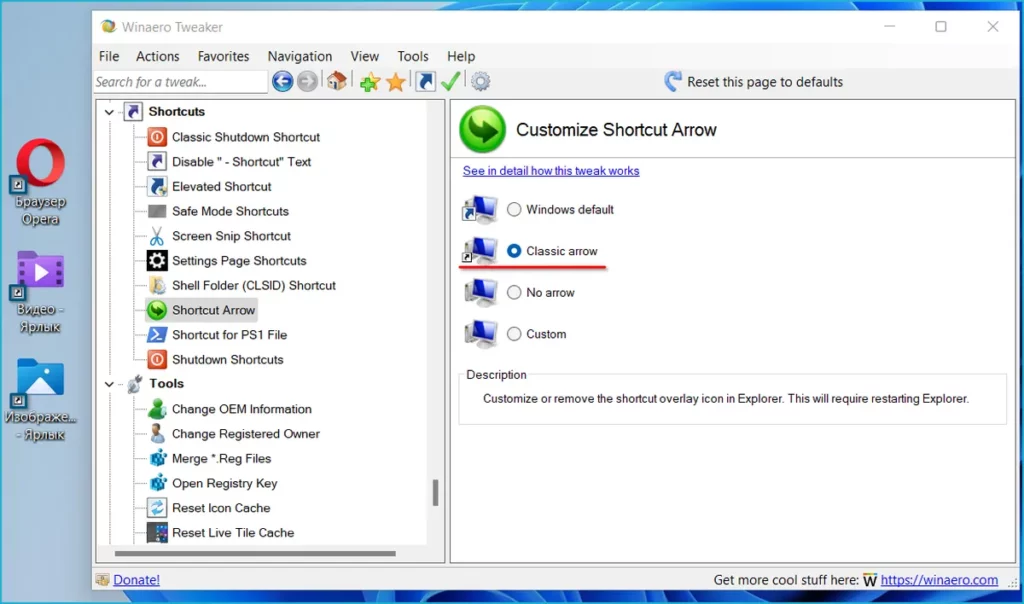Screen dimensions: 1024x604
Task: Select Elevated Shortcut in the tree
Action: point(221,186)
